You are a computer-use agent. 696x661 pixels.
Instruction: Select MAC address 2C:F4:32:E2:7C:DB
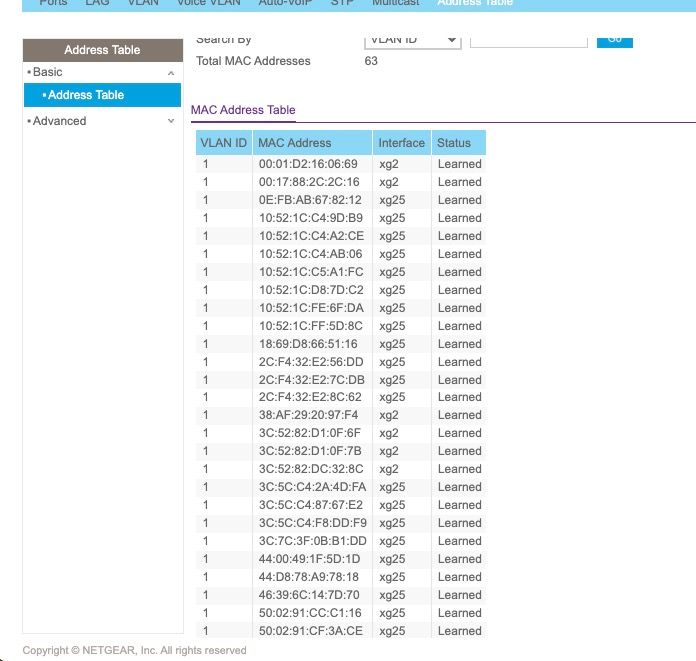tap(312, 380)
